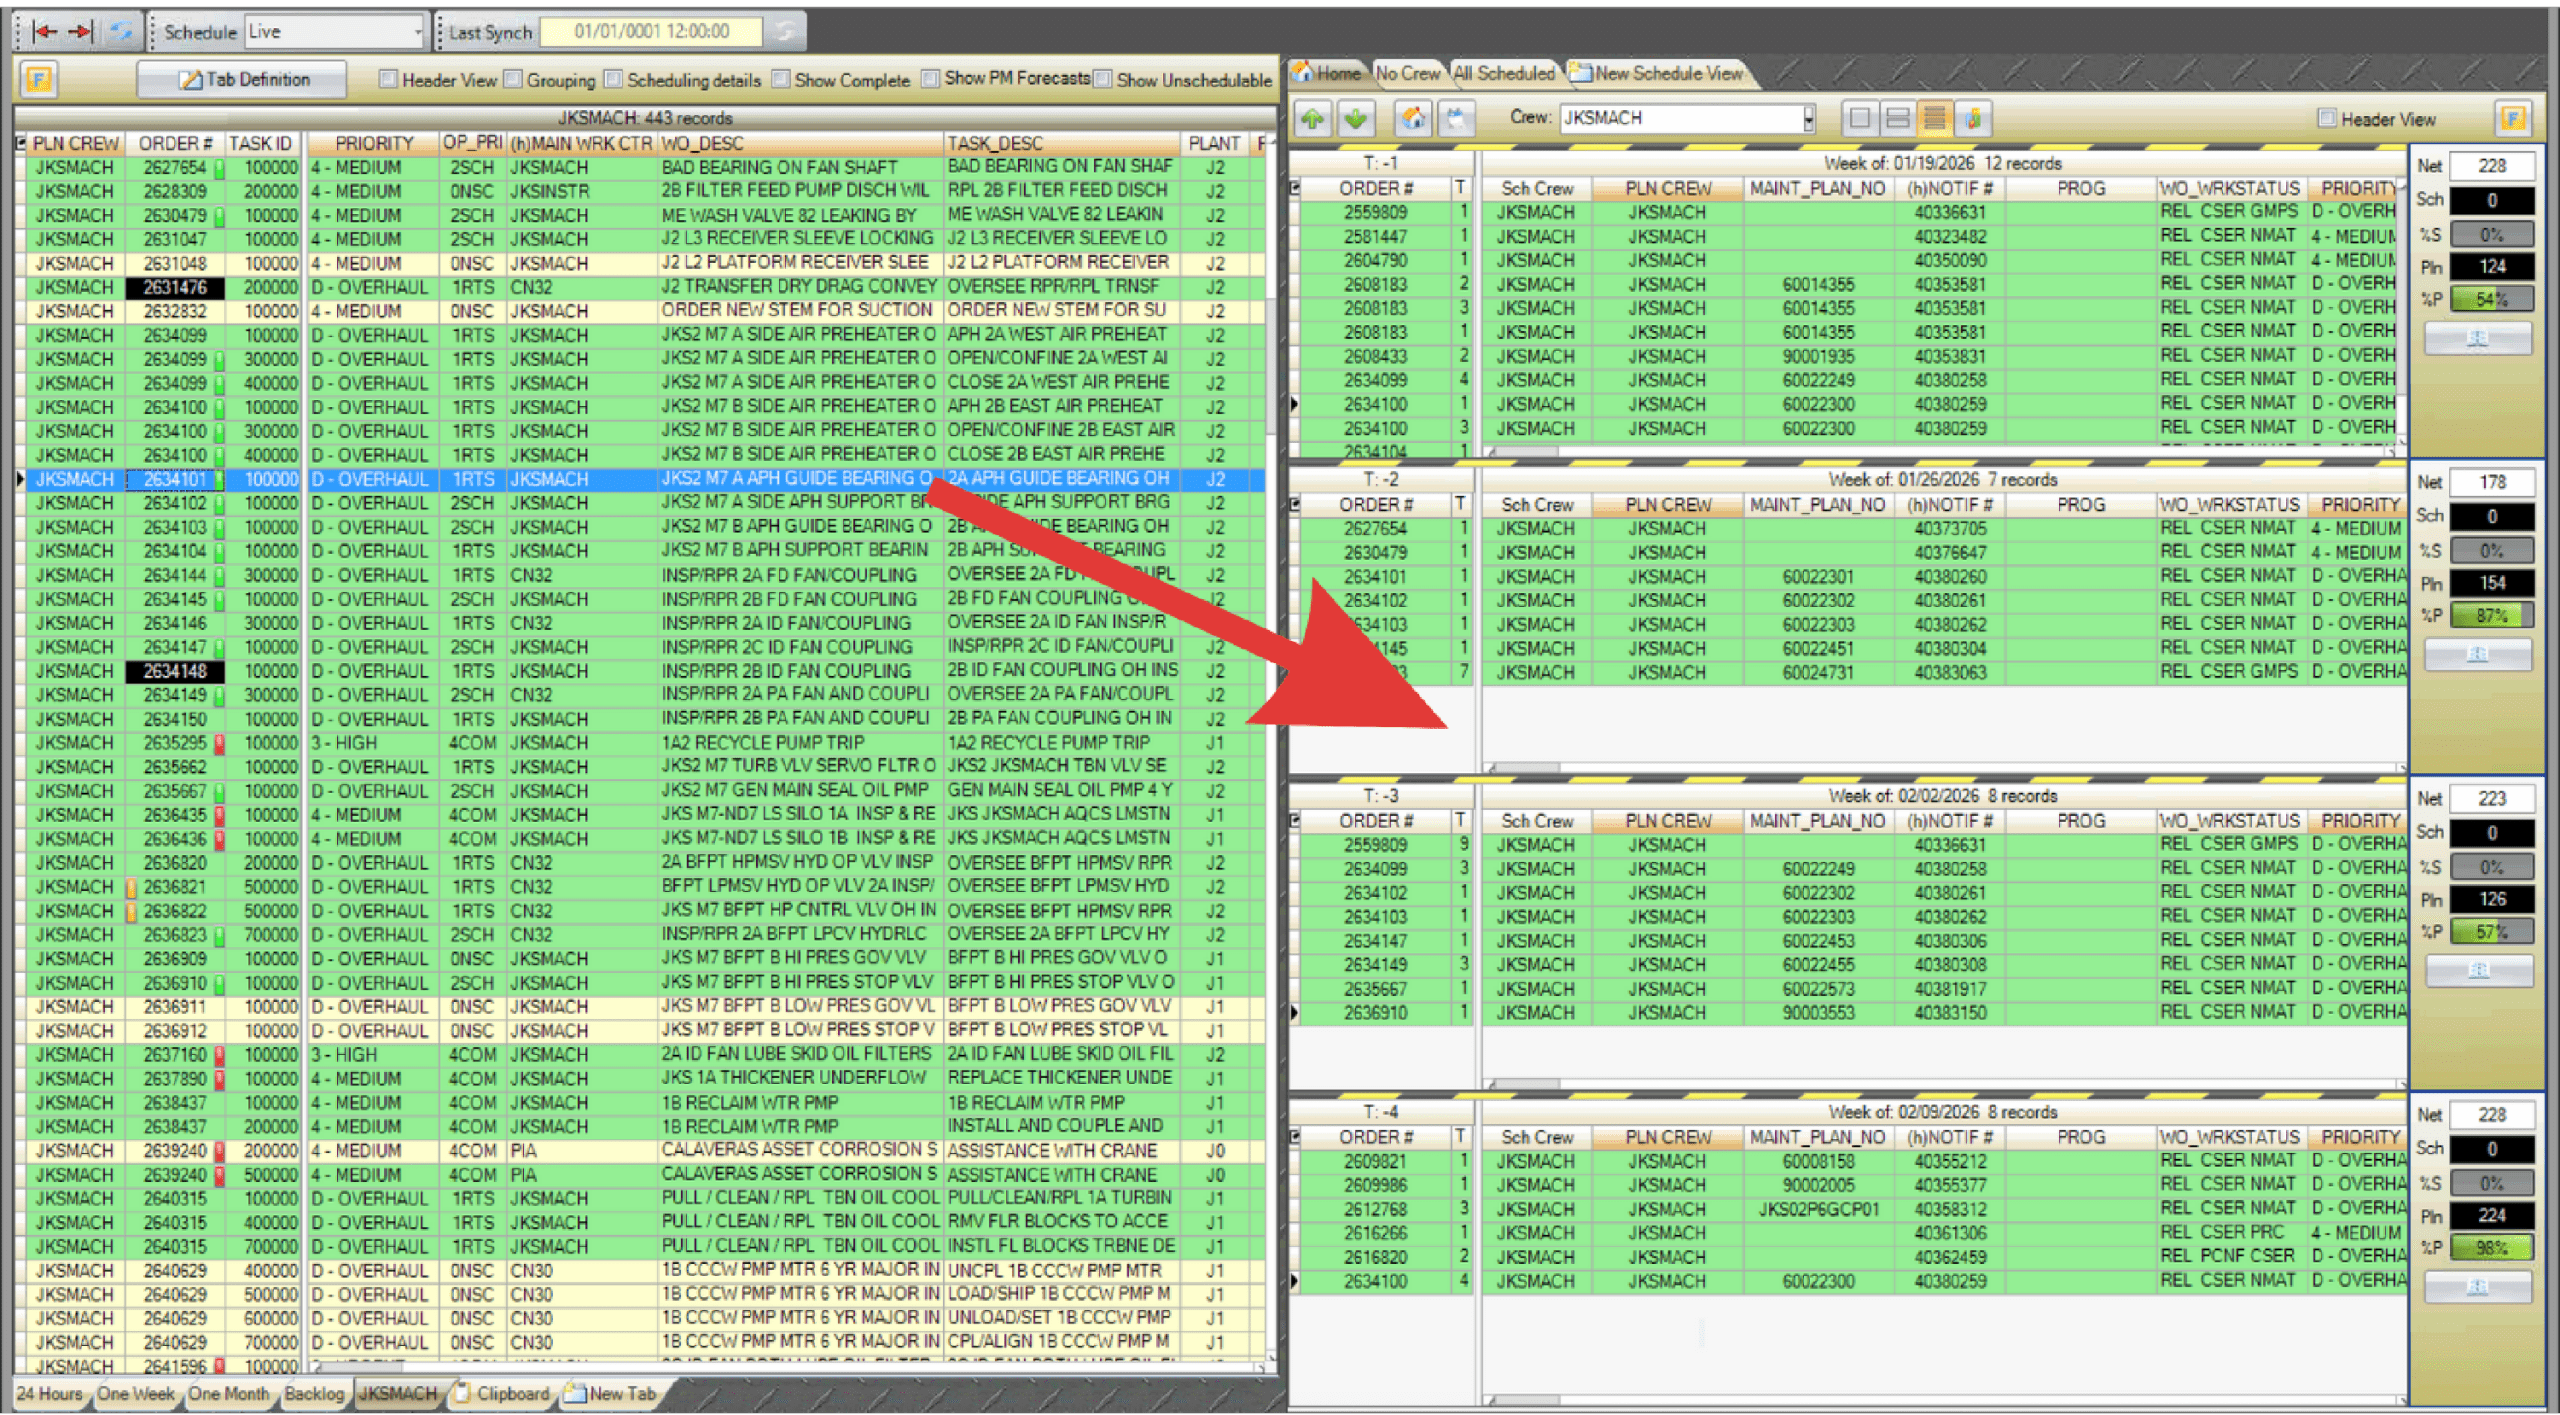Click the green up arrow icon
Screen dimensions: 2560x1415
click(1312, 119)
